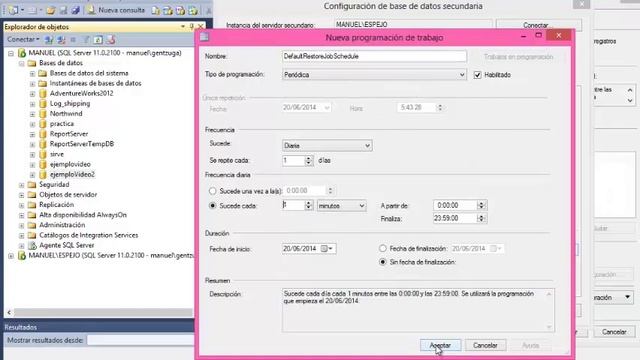Image resolution: width=640 pixels, height=360 pixels.
Task: Select Sucede una vez a la(s) option
Action: click(x=212, y=191)
